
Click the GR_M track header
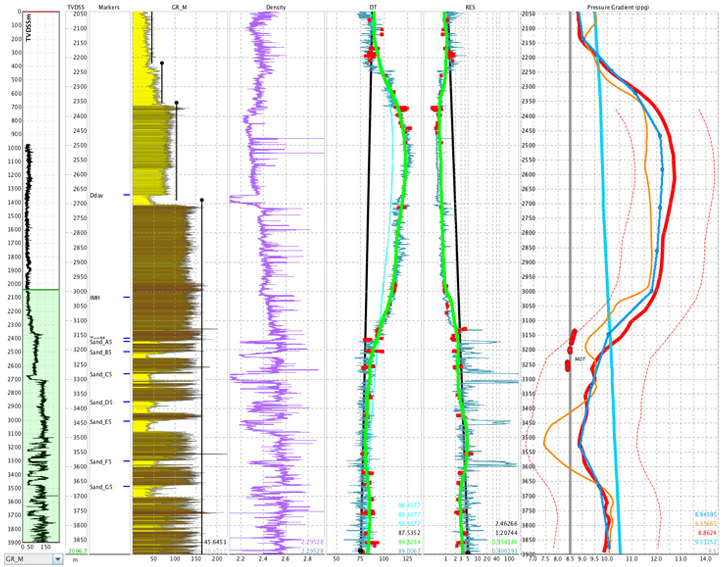180,6
